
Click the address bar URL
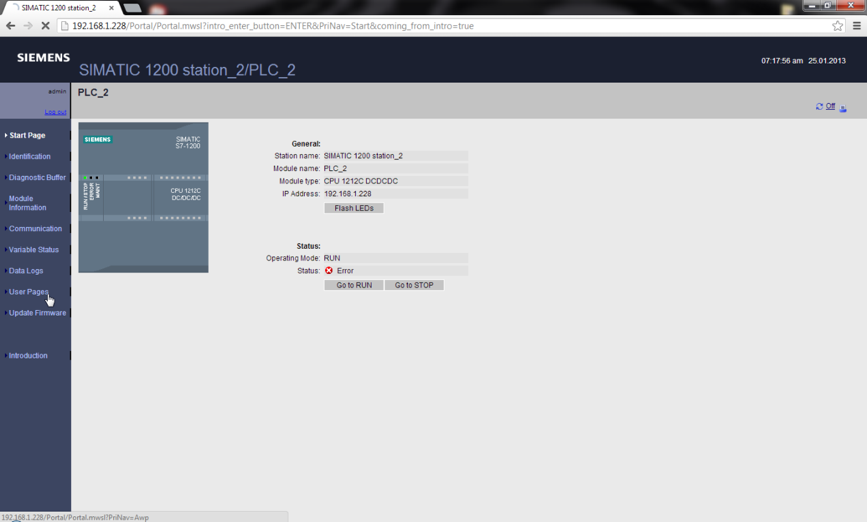click(x=273, y=26)
